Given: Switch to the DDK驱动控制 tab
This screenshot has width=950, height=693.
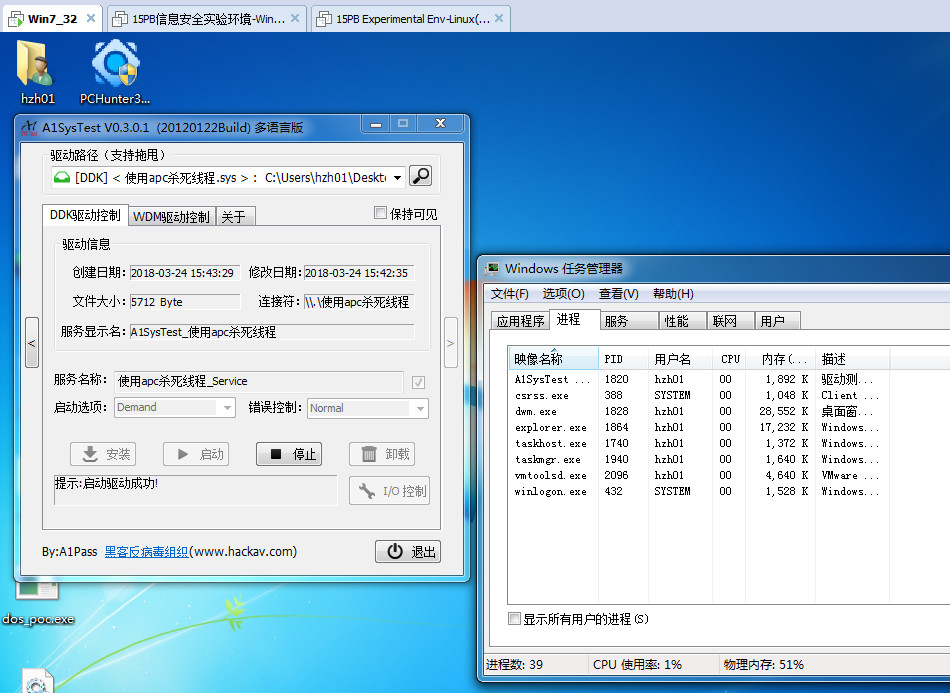Looking at the screenshot, I should coord(85,215).
